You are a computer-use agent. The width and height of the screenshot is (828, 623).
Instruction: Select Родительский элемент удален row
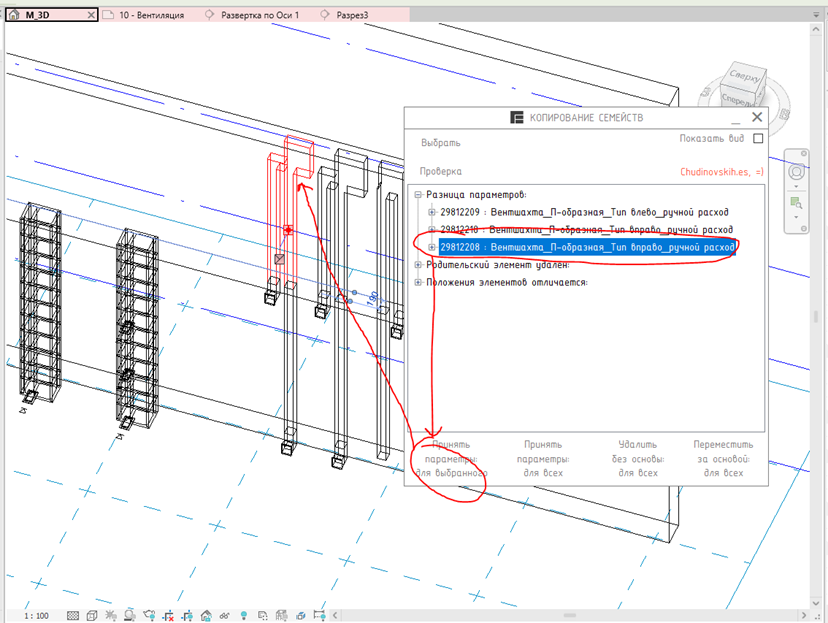pyautogui.click(x=497, y=265)
